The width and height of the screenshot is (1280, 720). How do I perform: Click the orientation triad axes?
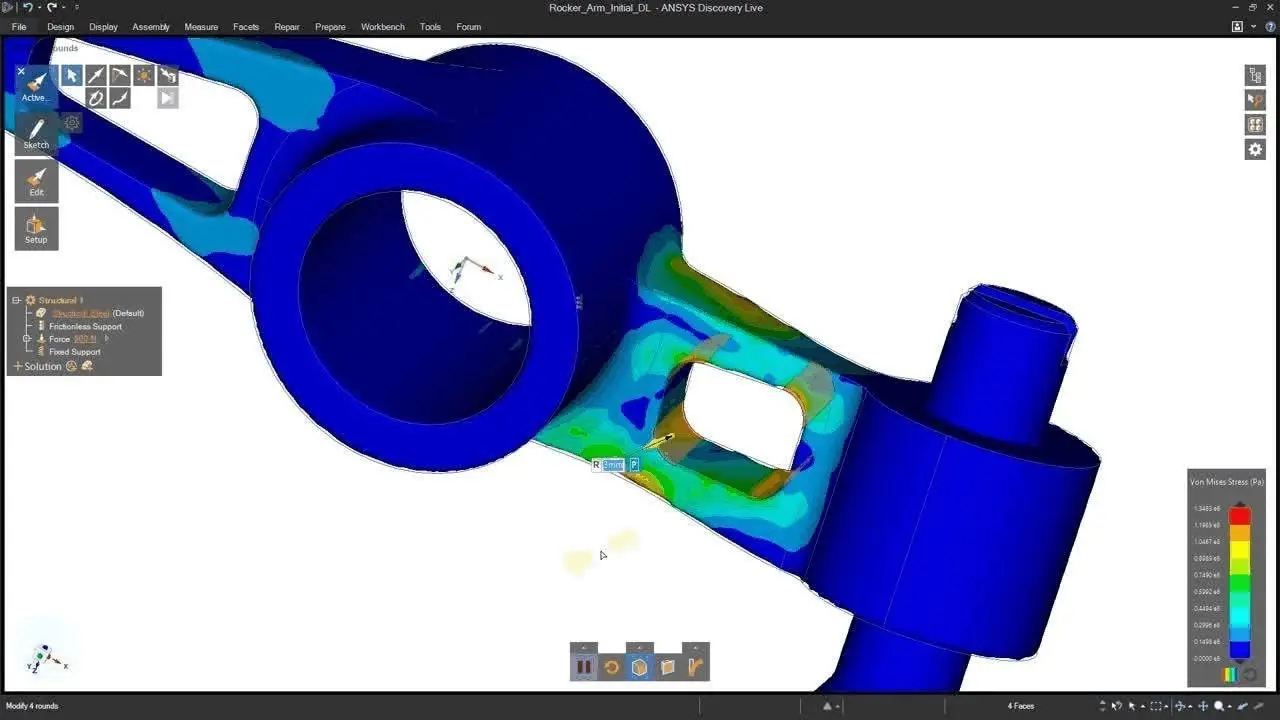pyautogui.click(x=46, y=657)
